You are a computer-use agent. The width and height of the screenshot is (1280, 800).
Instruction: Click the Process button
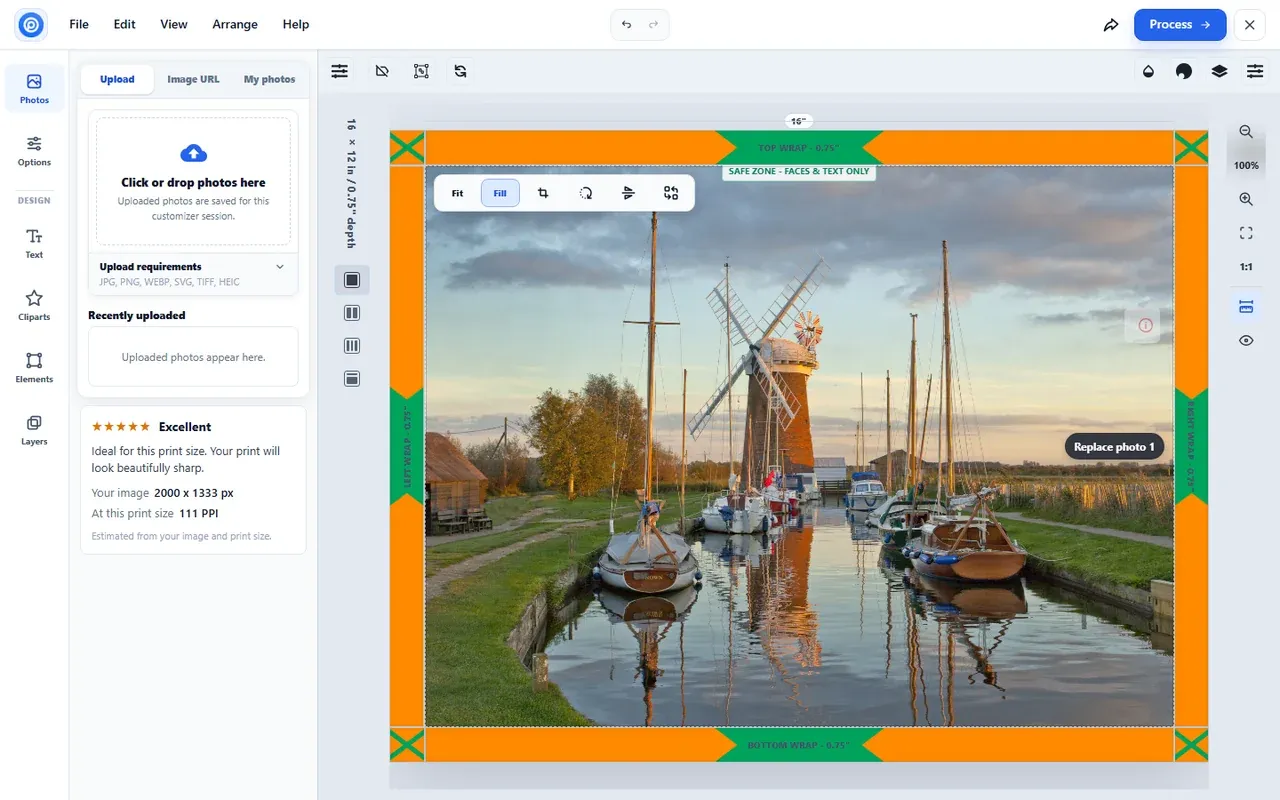tap(1180, 25)
